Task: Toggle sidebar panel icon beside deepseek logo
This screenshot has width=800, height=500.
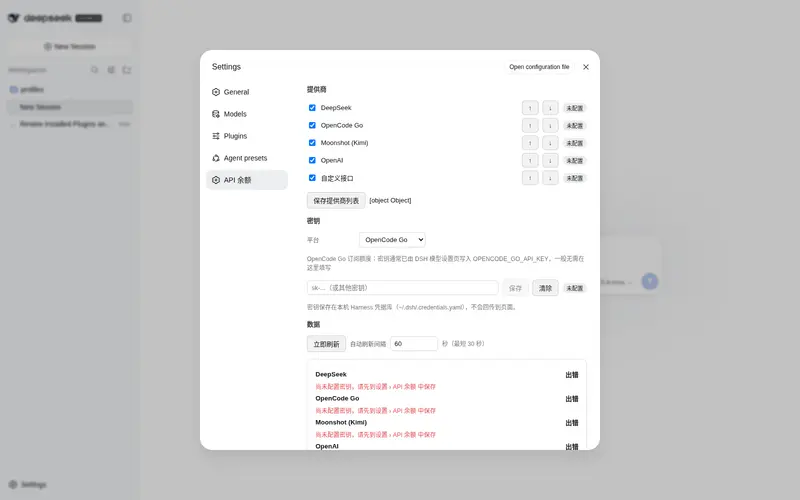Action: point(127,18)
